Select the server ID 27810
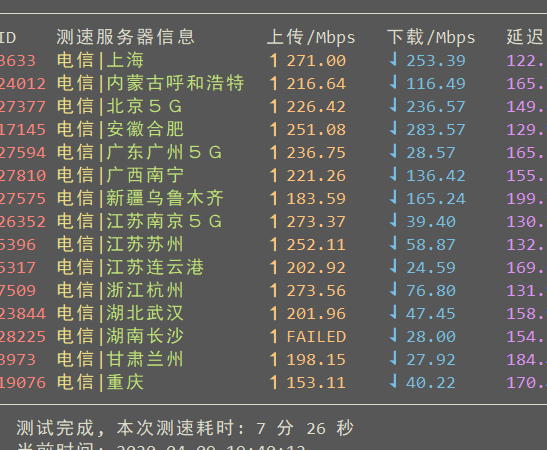 (23, 176)
